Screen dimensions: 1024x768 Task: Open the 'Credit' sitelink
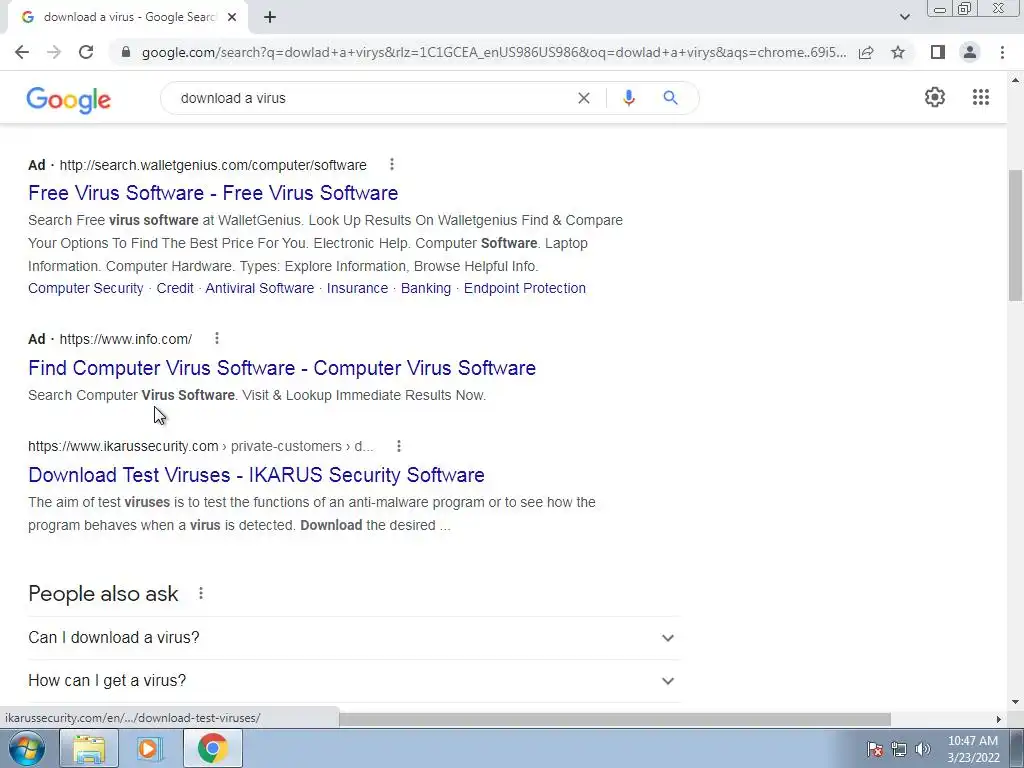tap(175, 288)
